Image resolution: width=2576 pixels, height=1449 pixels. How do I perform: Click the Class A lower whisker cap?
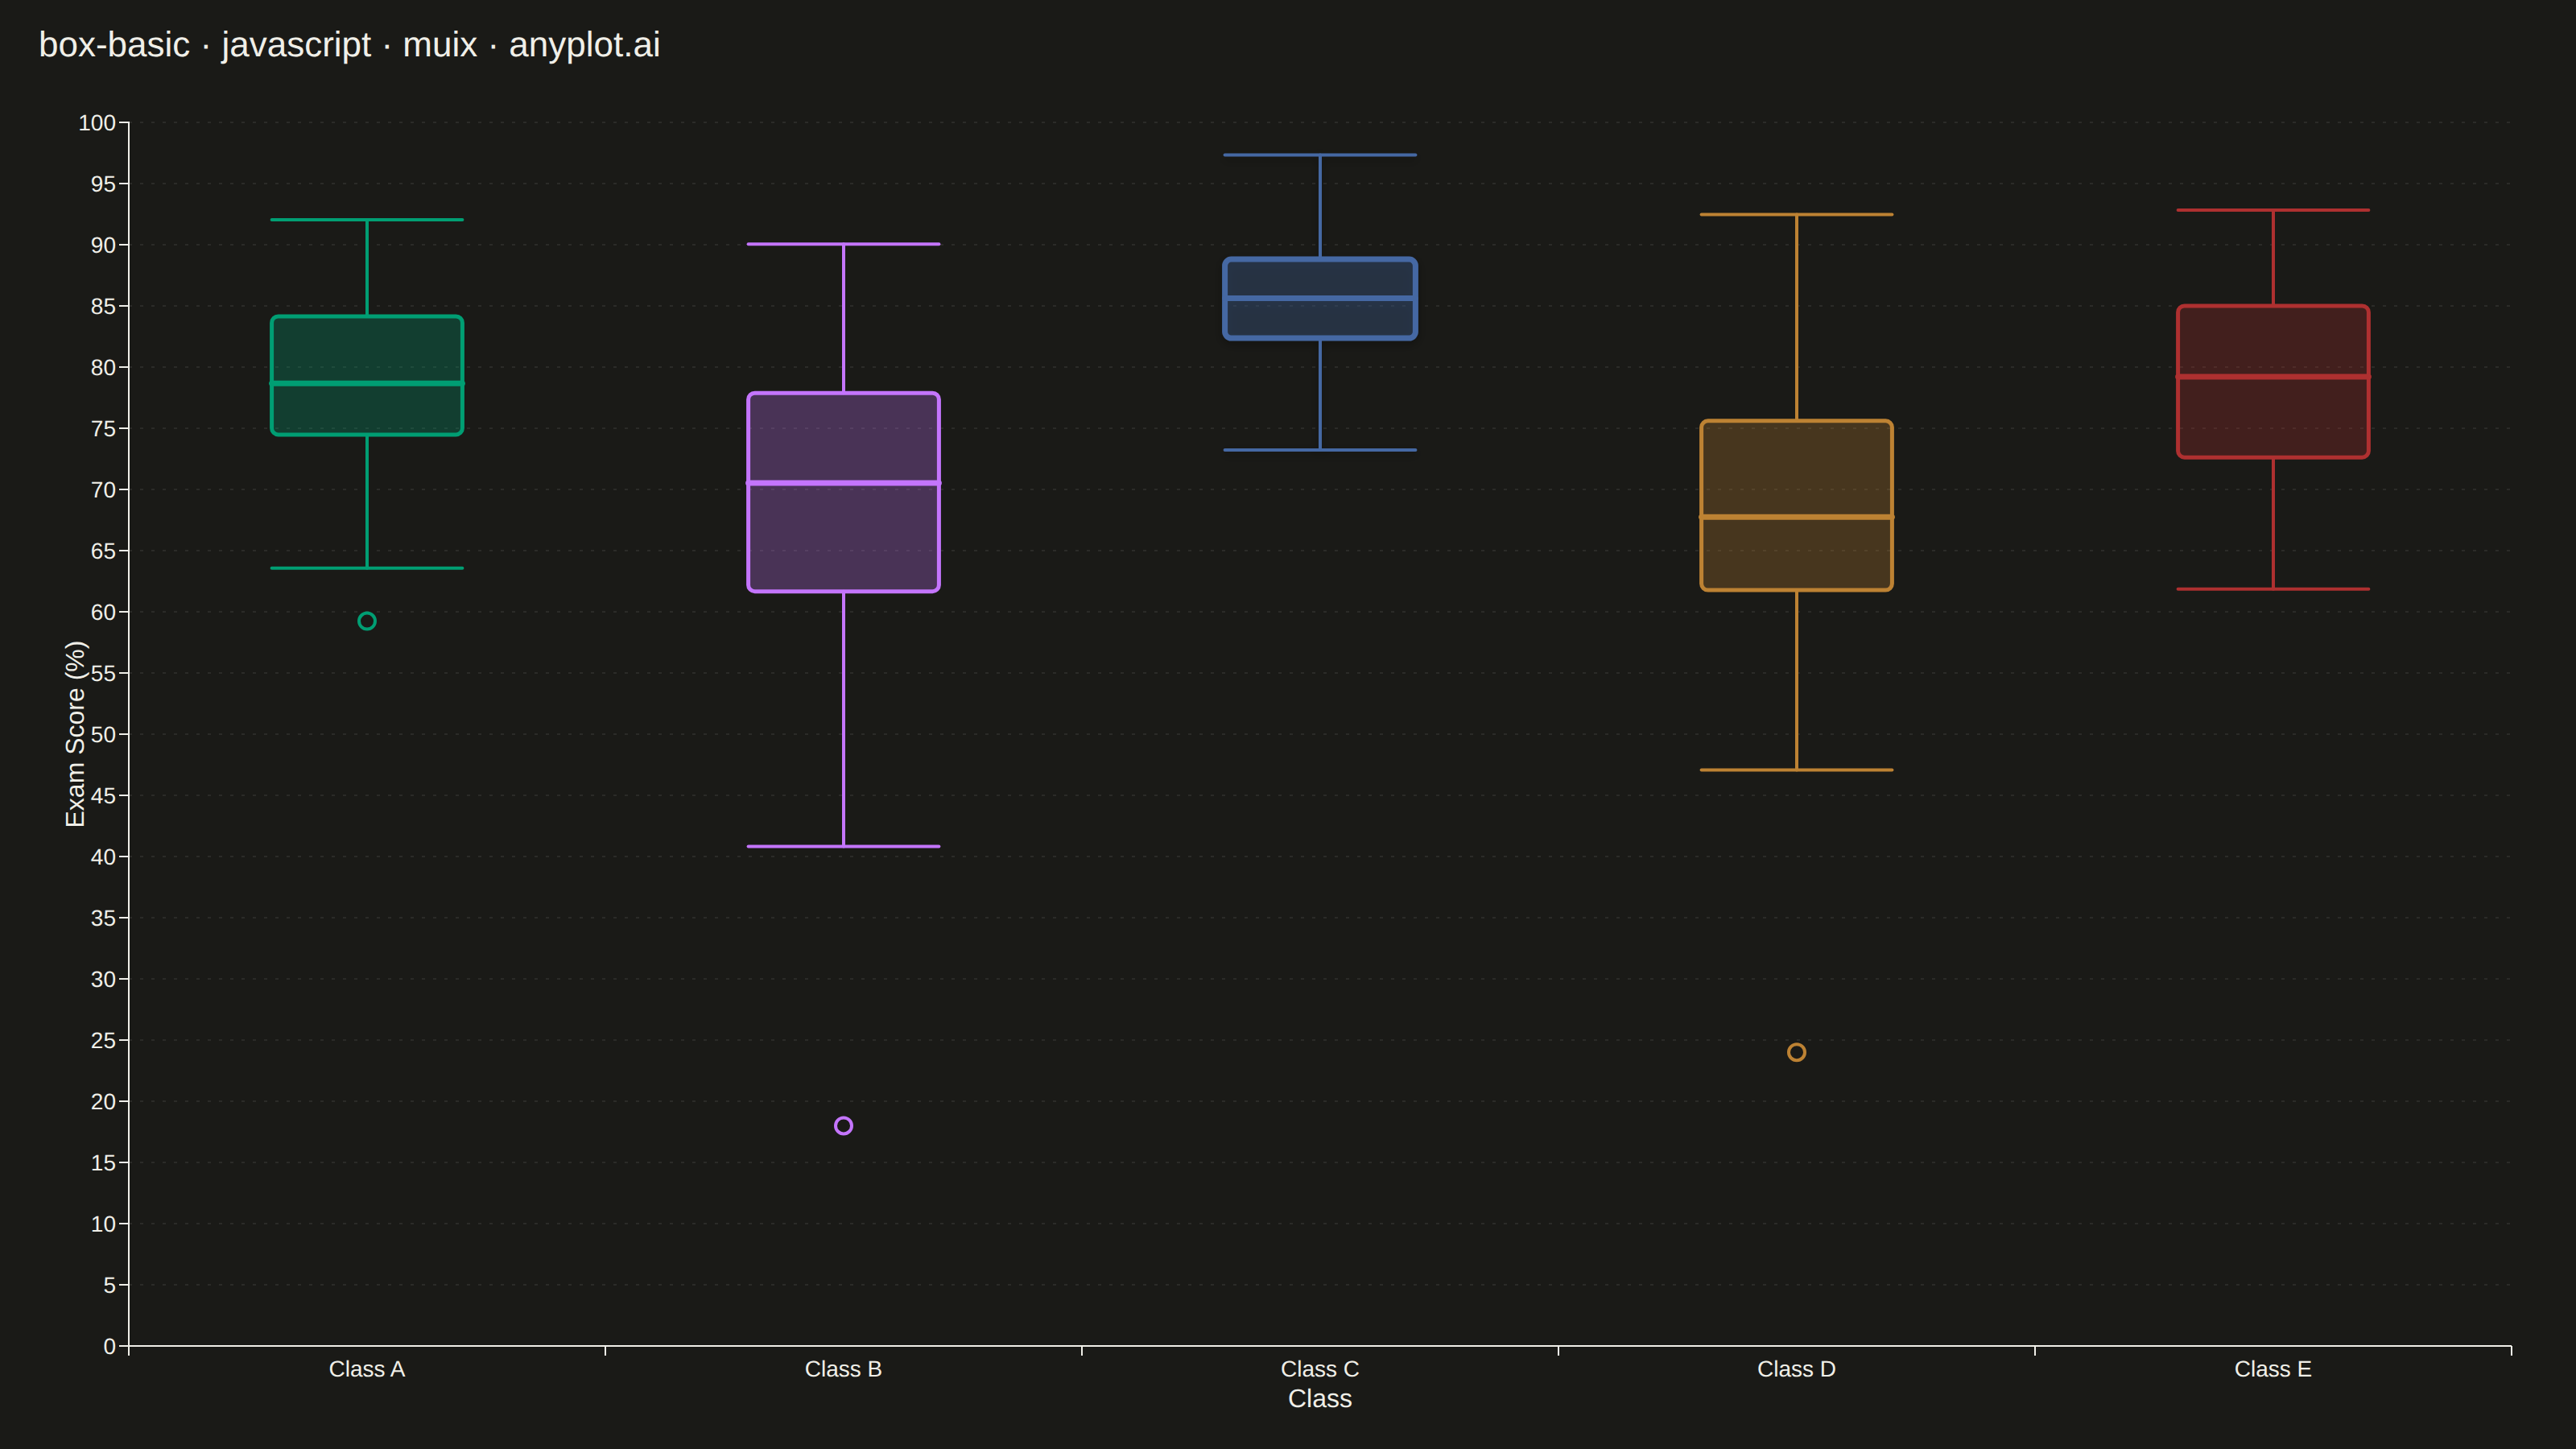(x=367, y=568)
